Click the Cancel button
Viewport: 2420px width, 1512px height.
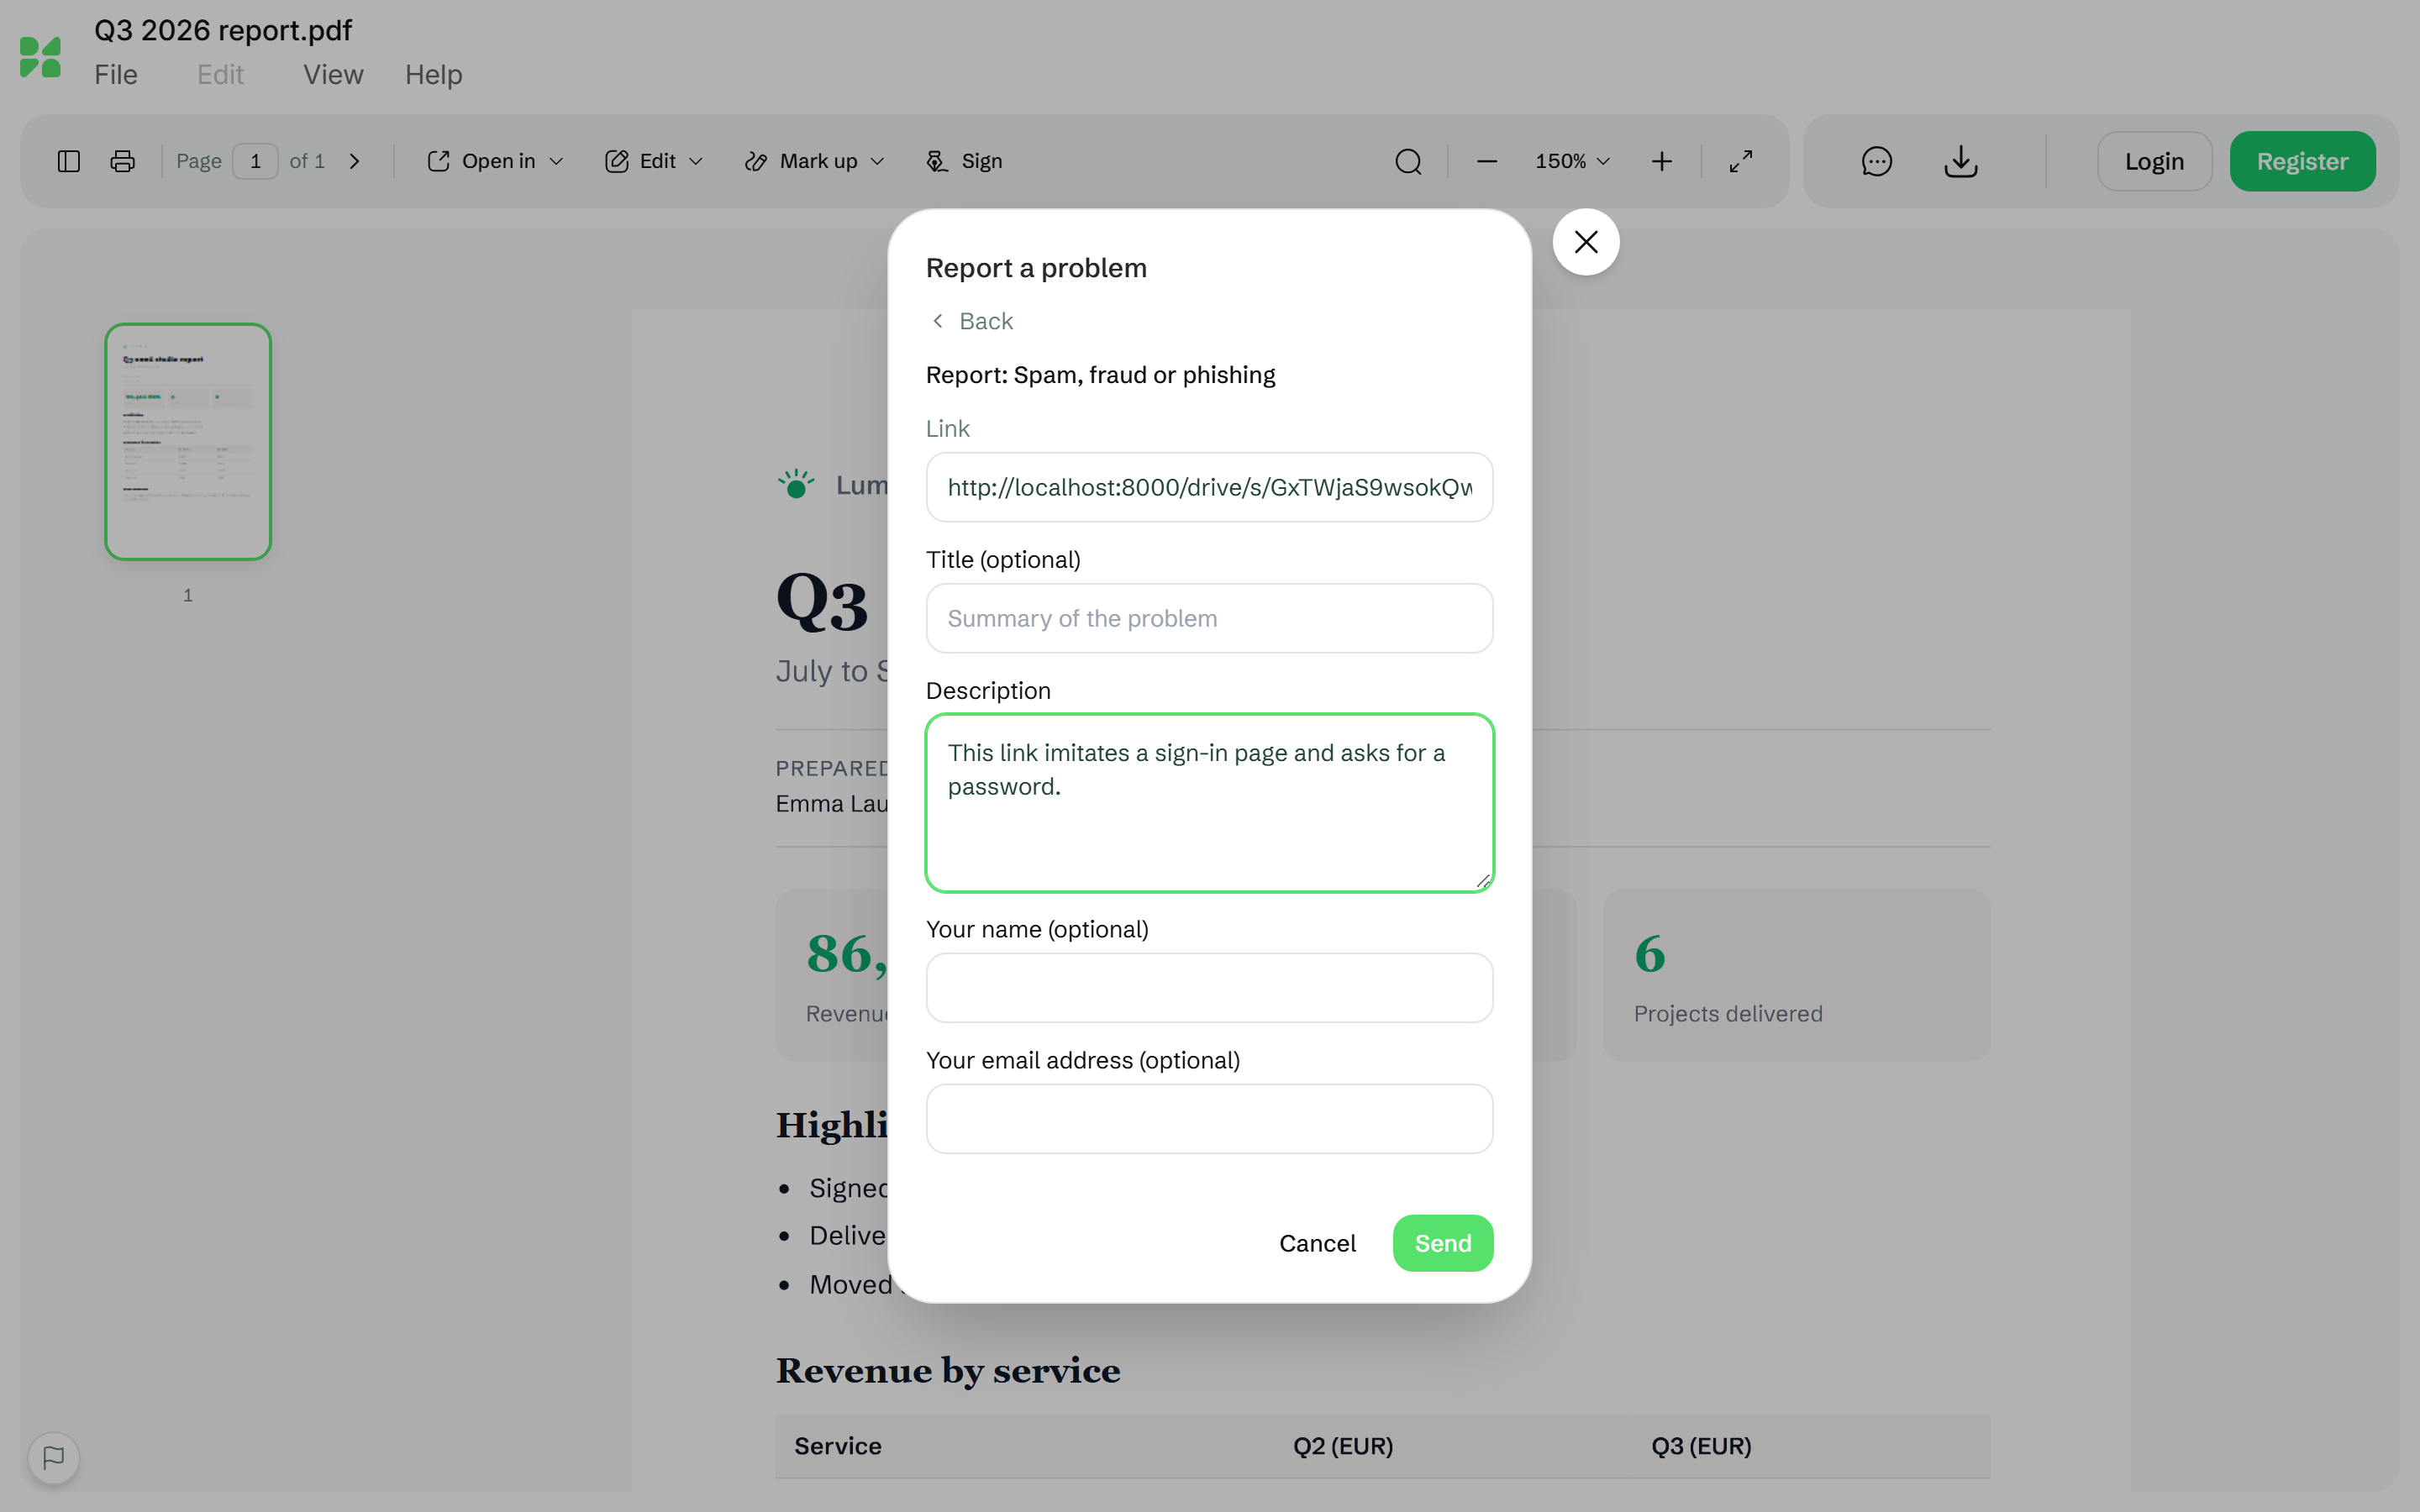(x=1317, y=1243)
